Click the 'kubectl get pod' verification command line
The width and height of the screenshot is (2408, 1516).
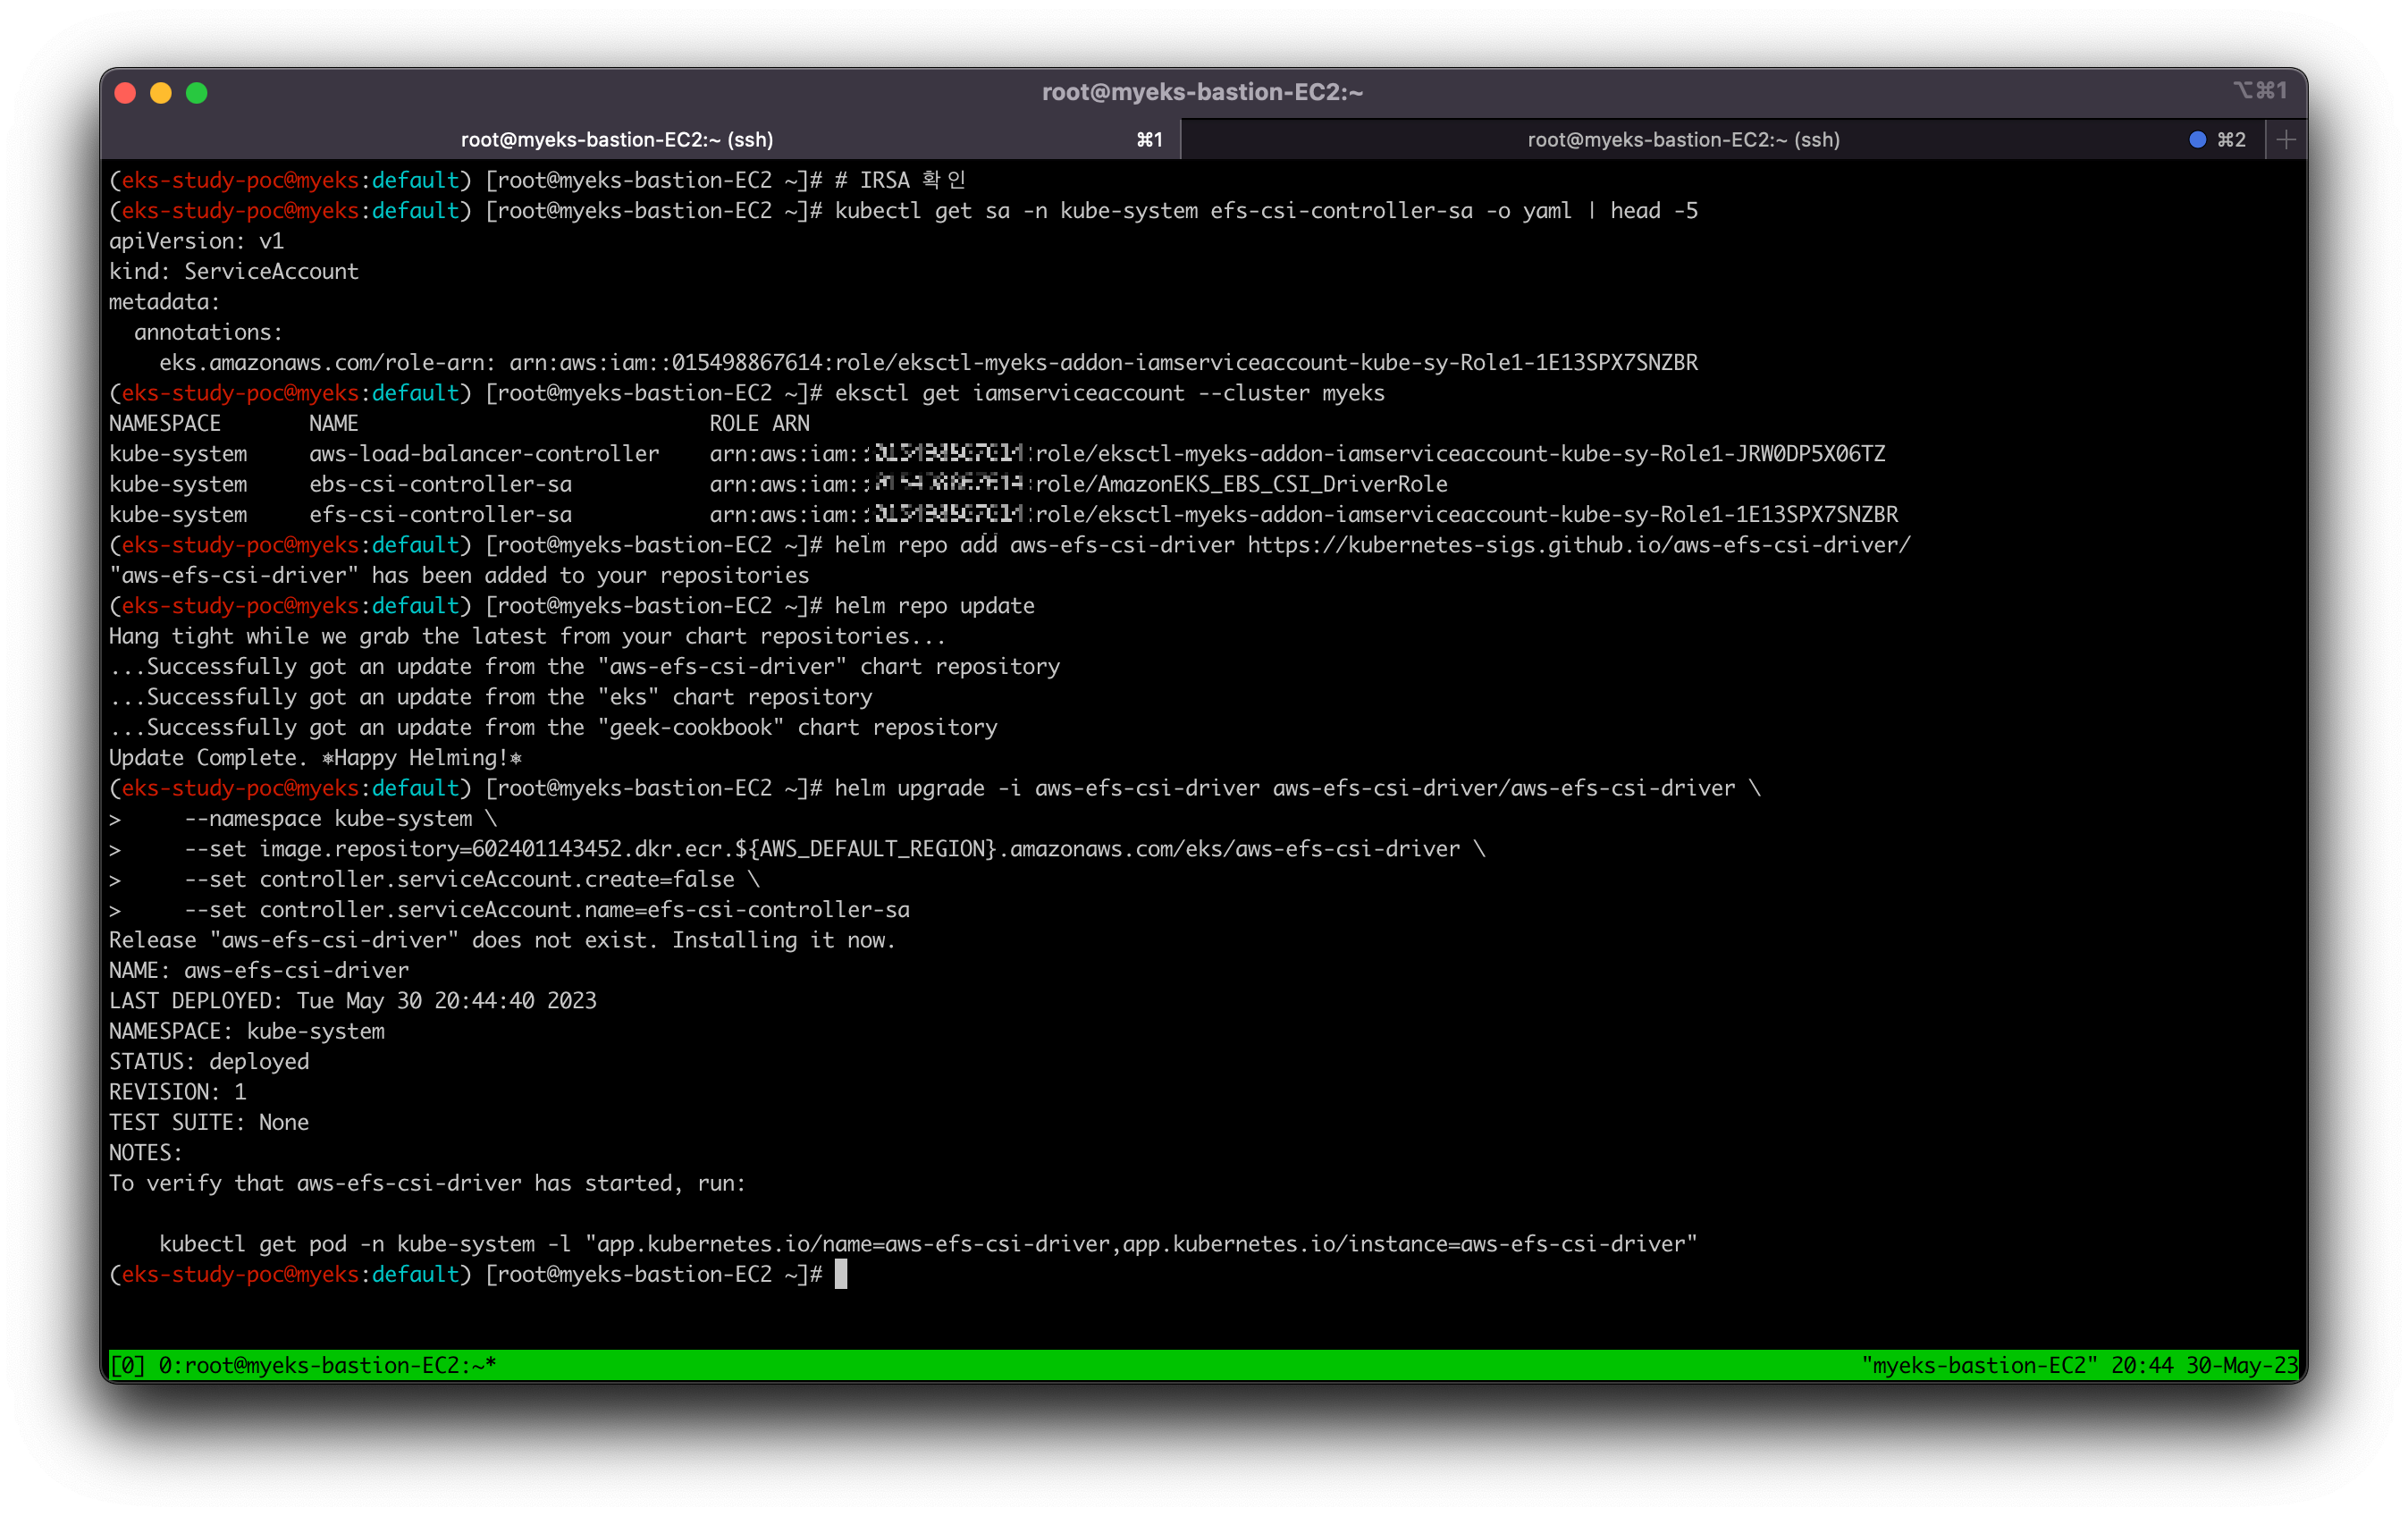(x=927, y=1244)
